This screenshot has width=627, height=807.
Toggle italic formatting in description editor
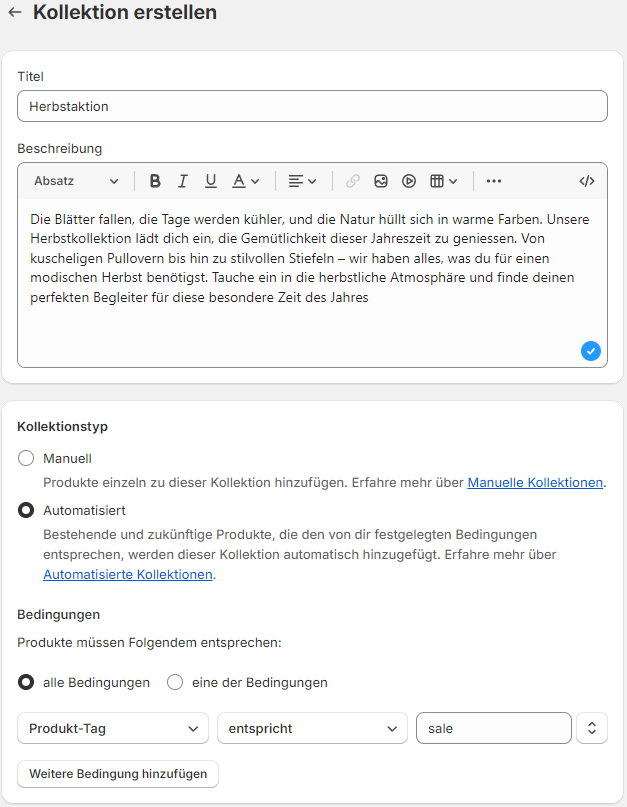pos(182,181)
